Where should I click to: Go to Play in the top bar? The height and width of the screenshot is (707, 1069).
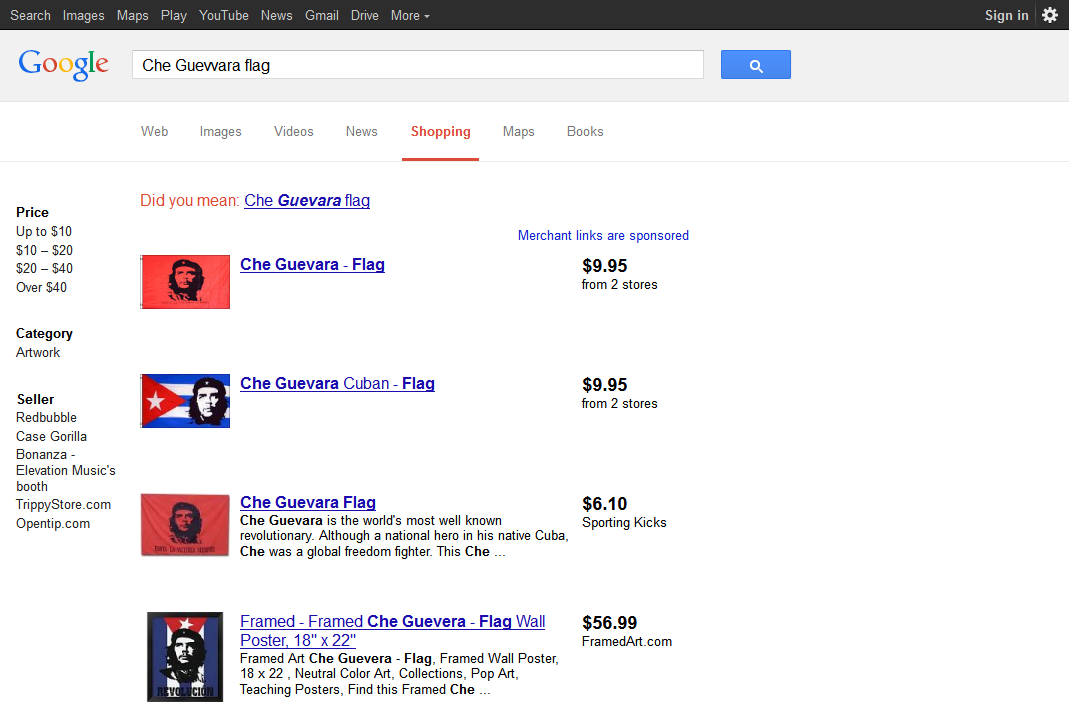173,15
